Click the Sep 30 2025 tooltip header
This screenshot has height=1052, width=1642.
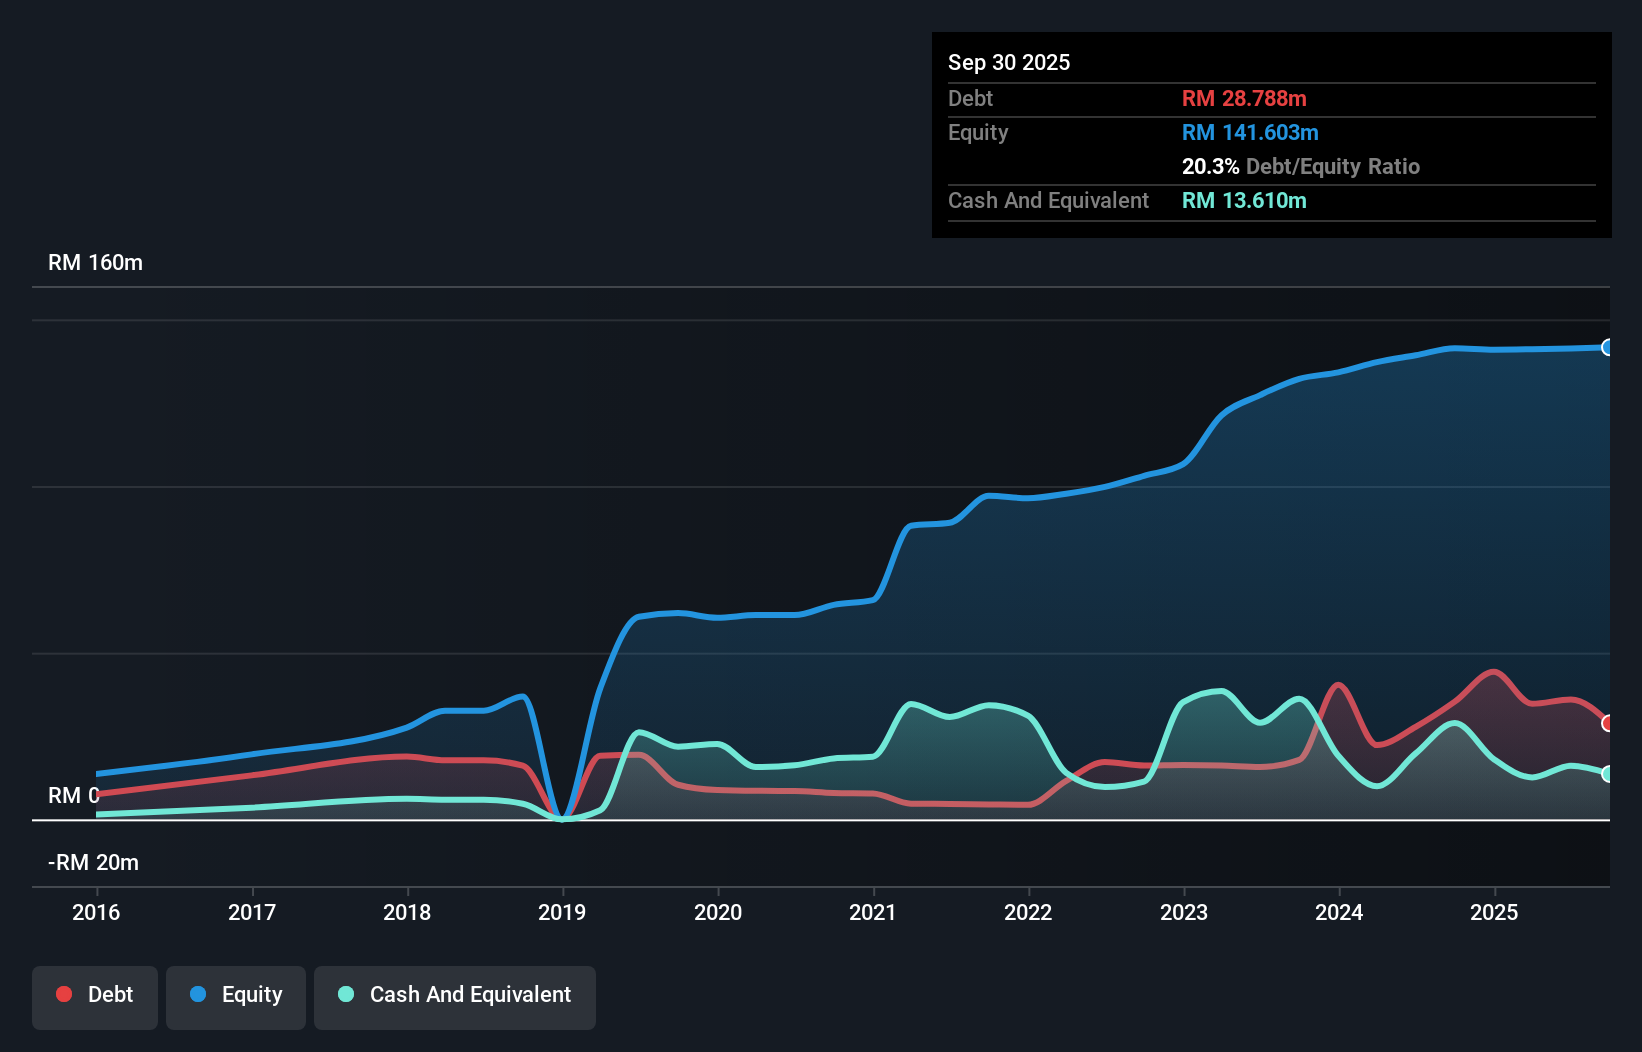1009,62
